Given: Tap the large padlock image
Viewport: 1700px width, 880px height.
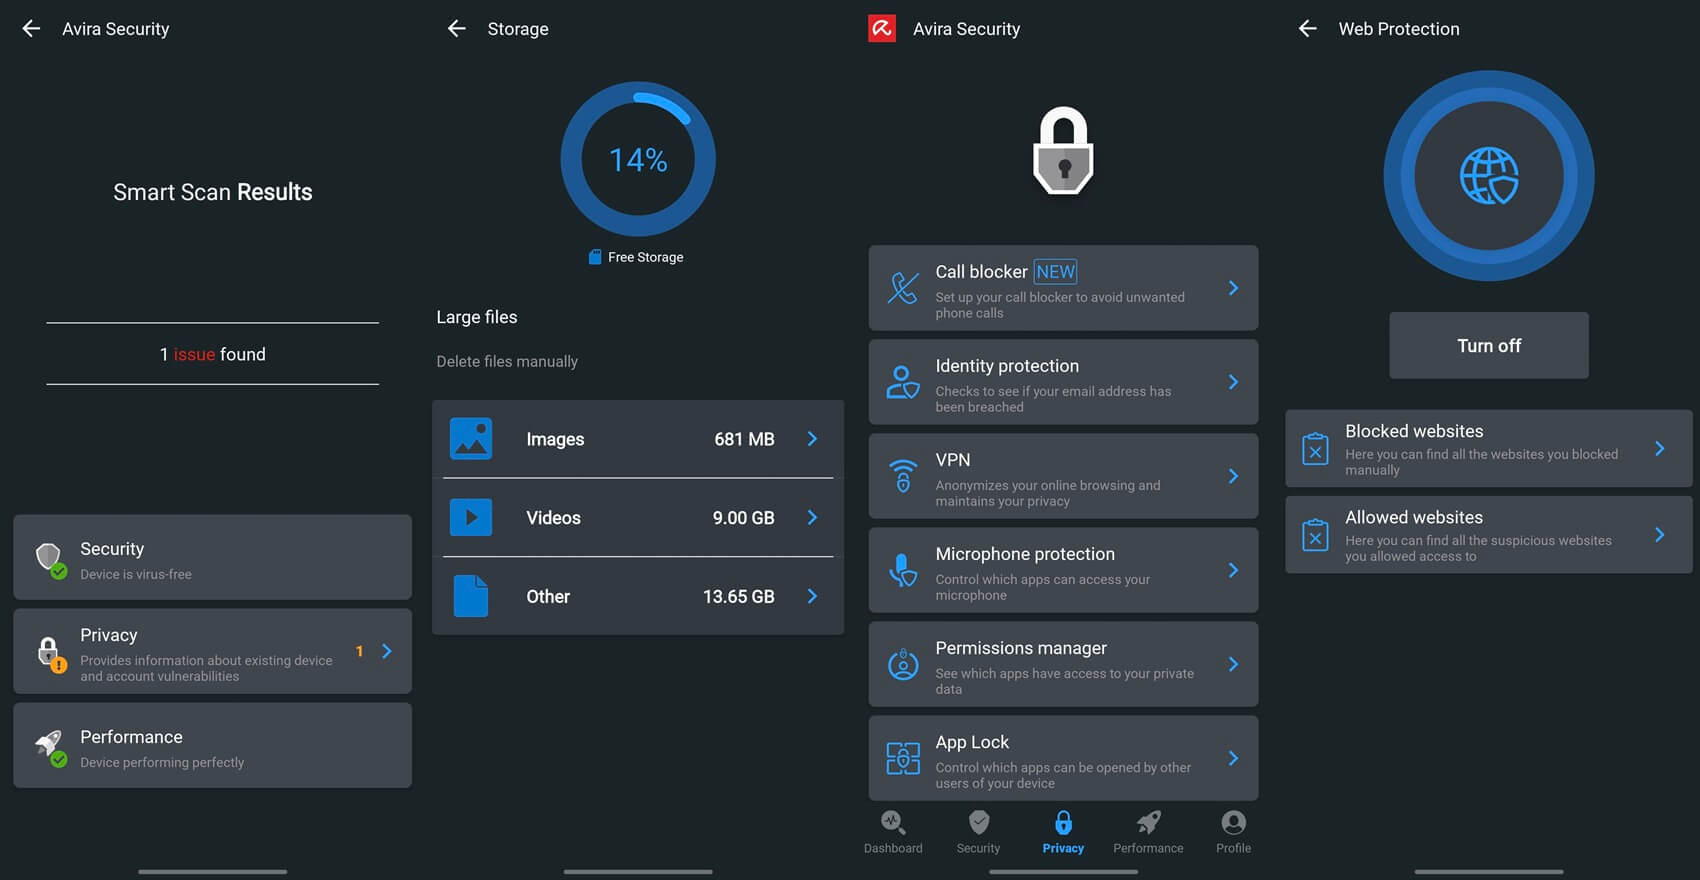Looking at the screenshot, I should tap(1063, 150).
